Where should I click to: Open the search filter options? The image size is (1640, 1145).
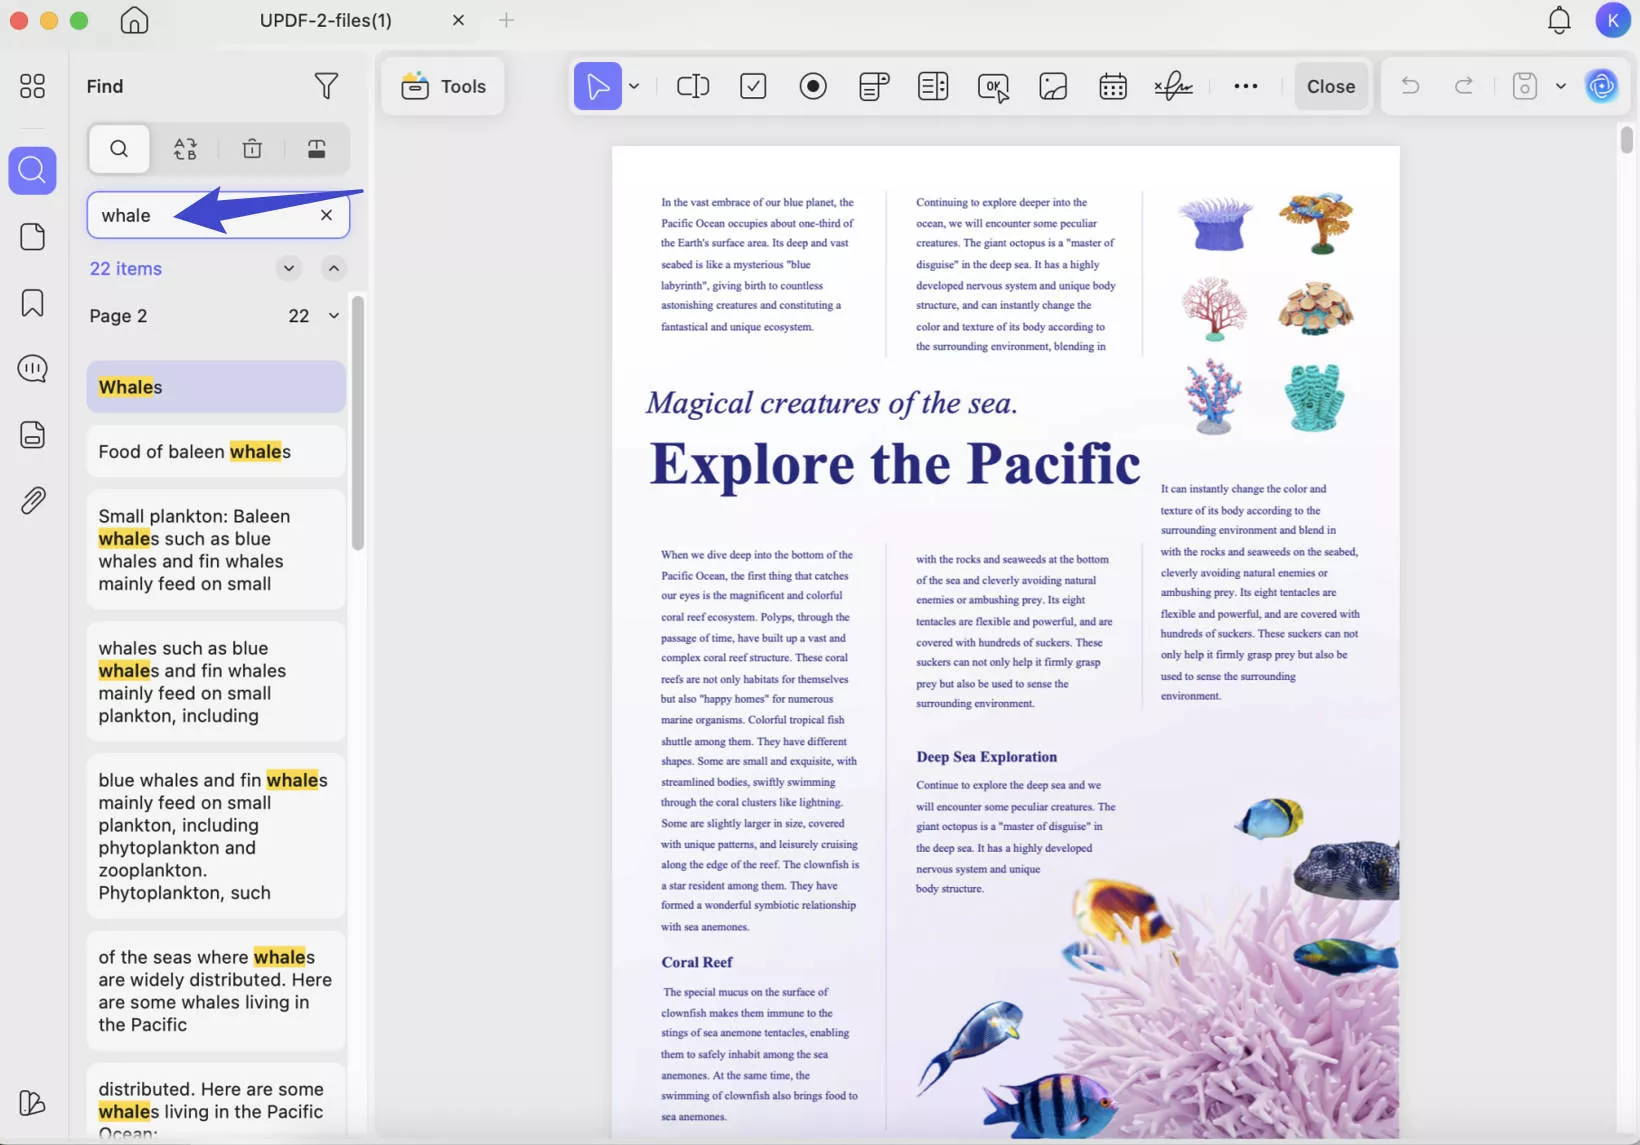pyautogui.click(x=327, y=86)
